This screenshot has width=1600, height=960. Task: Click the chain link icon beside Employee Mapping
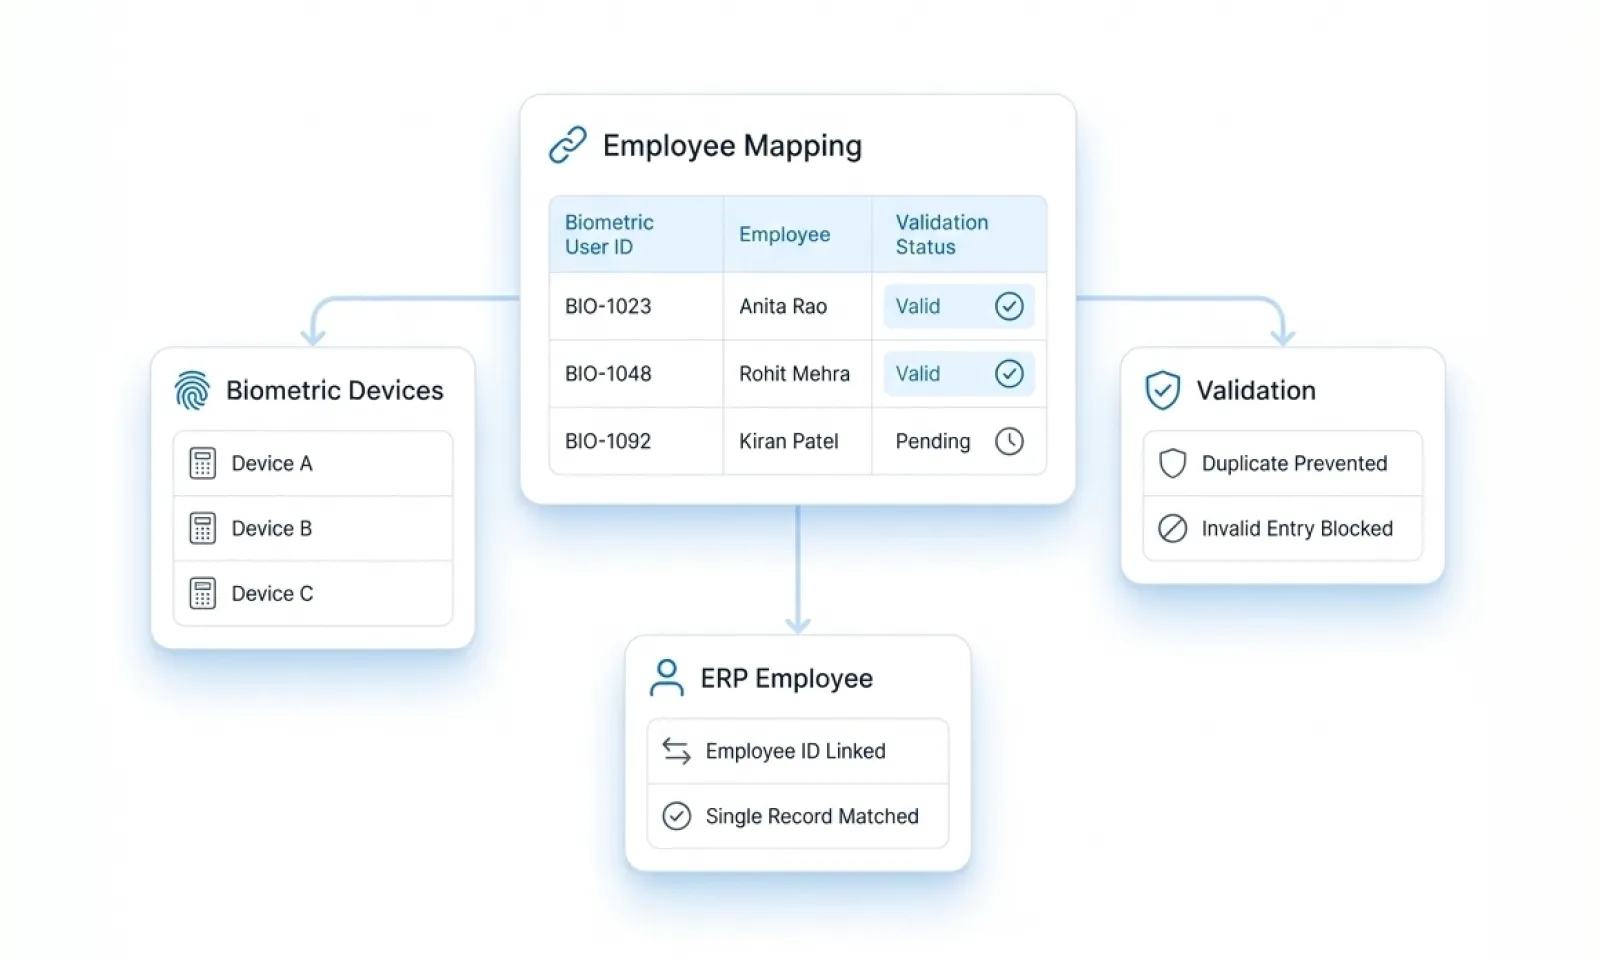click(x=568, y=145)
